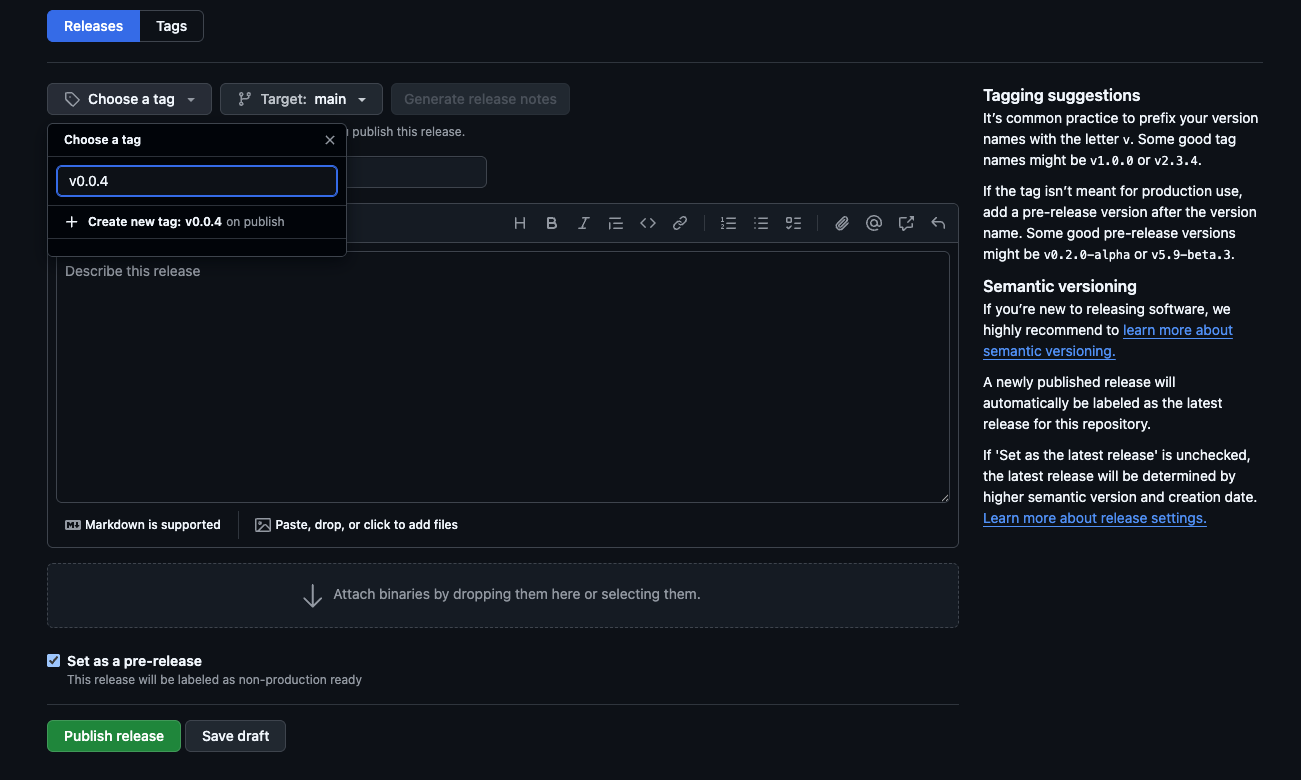Attach files with the paperclip icon

(x=842, y=223)
